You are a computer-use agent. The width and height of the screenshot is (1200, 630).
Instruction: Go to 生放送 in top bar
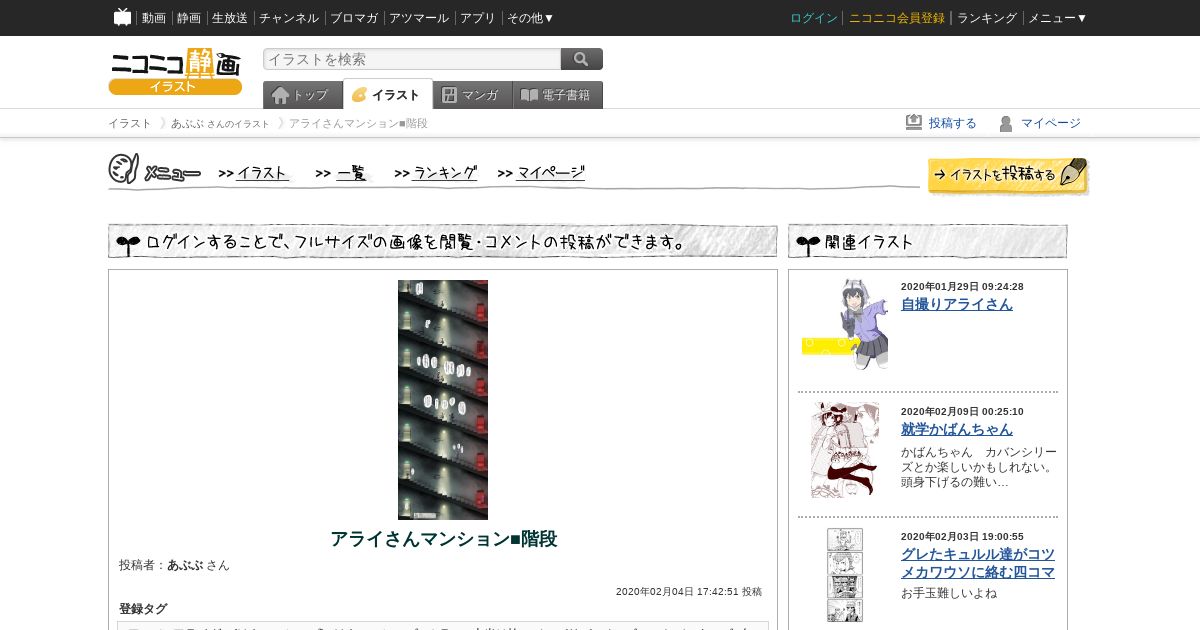[x=230, y=18]
